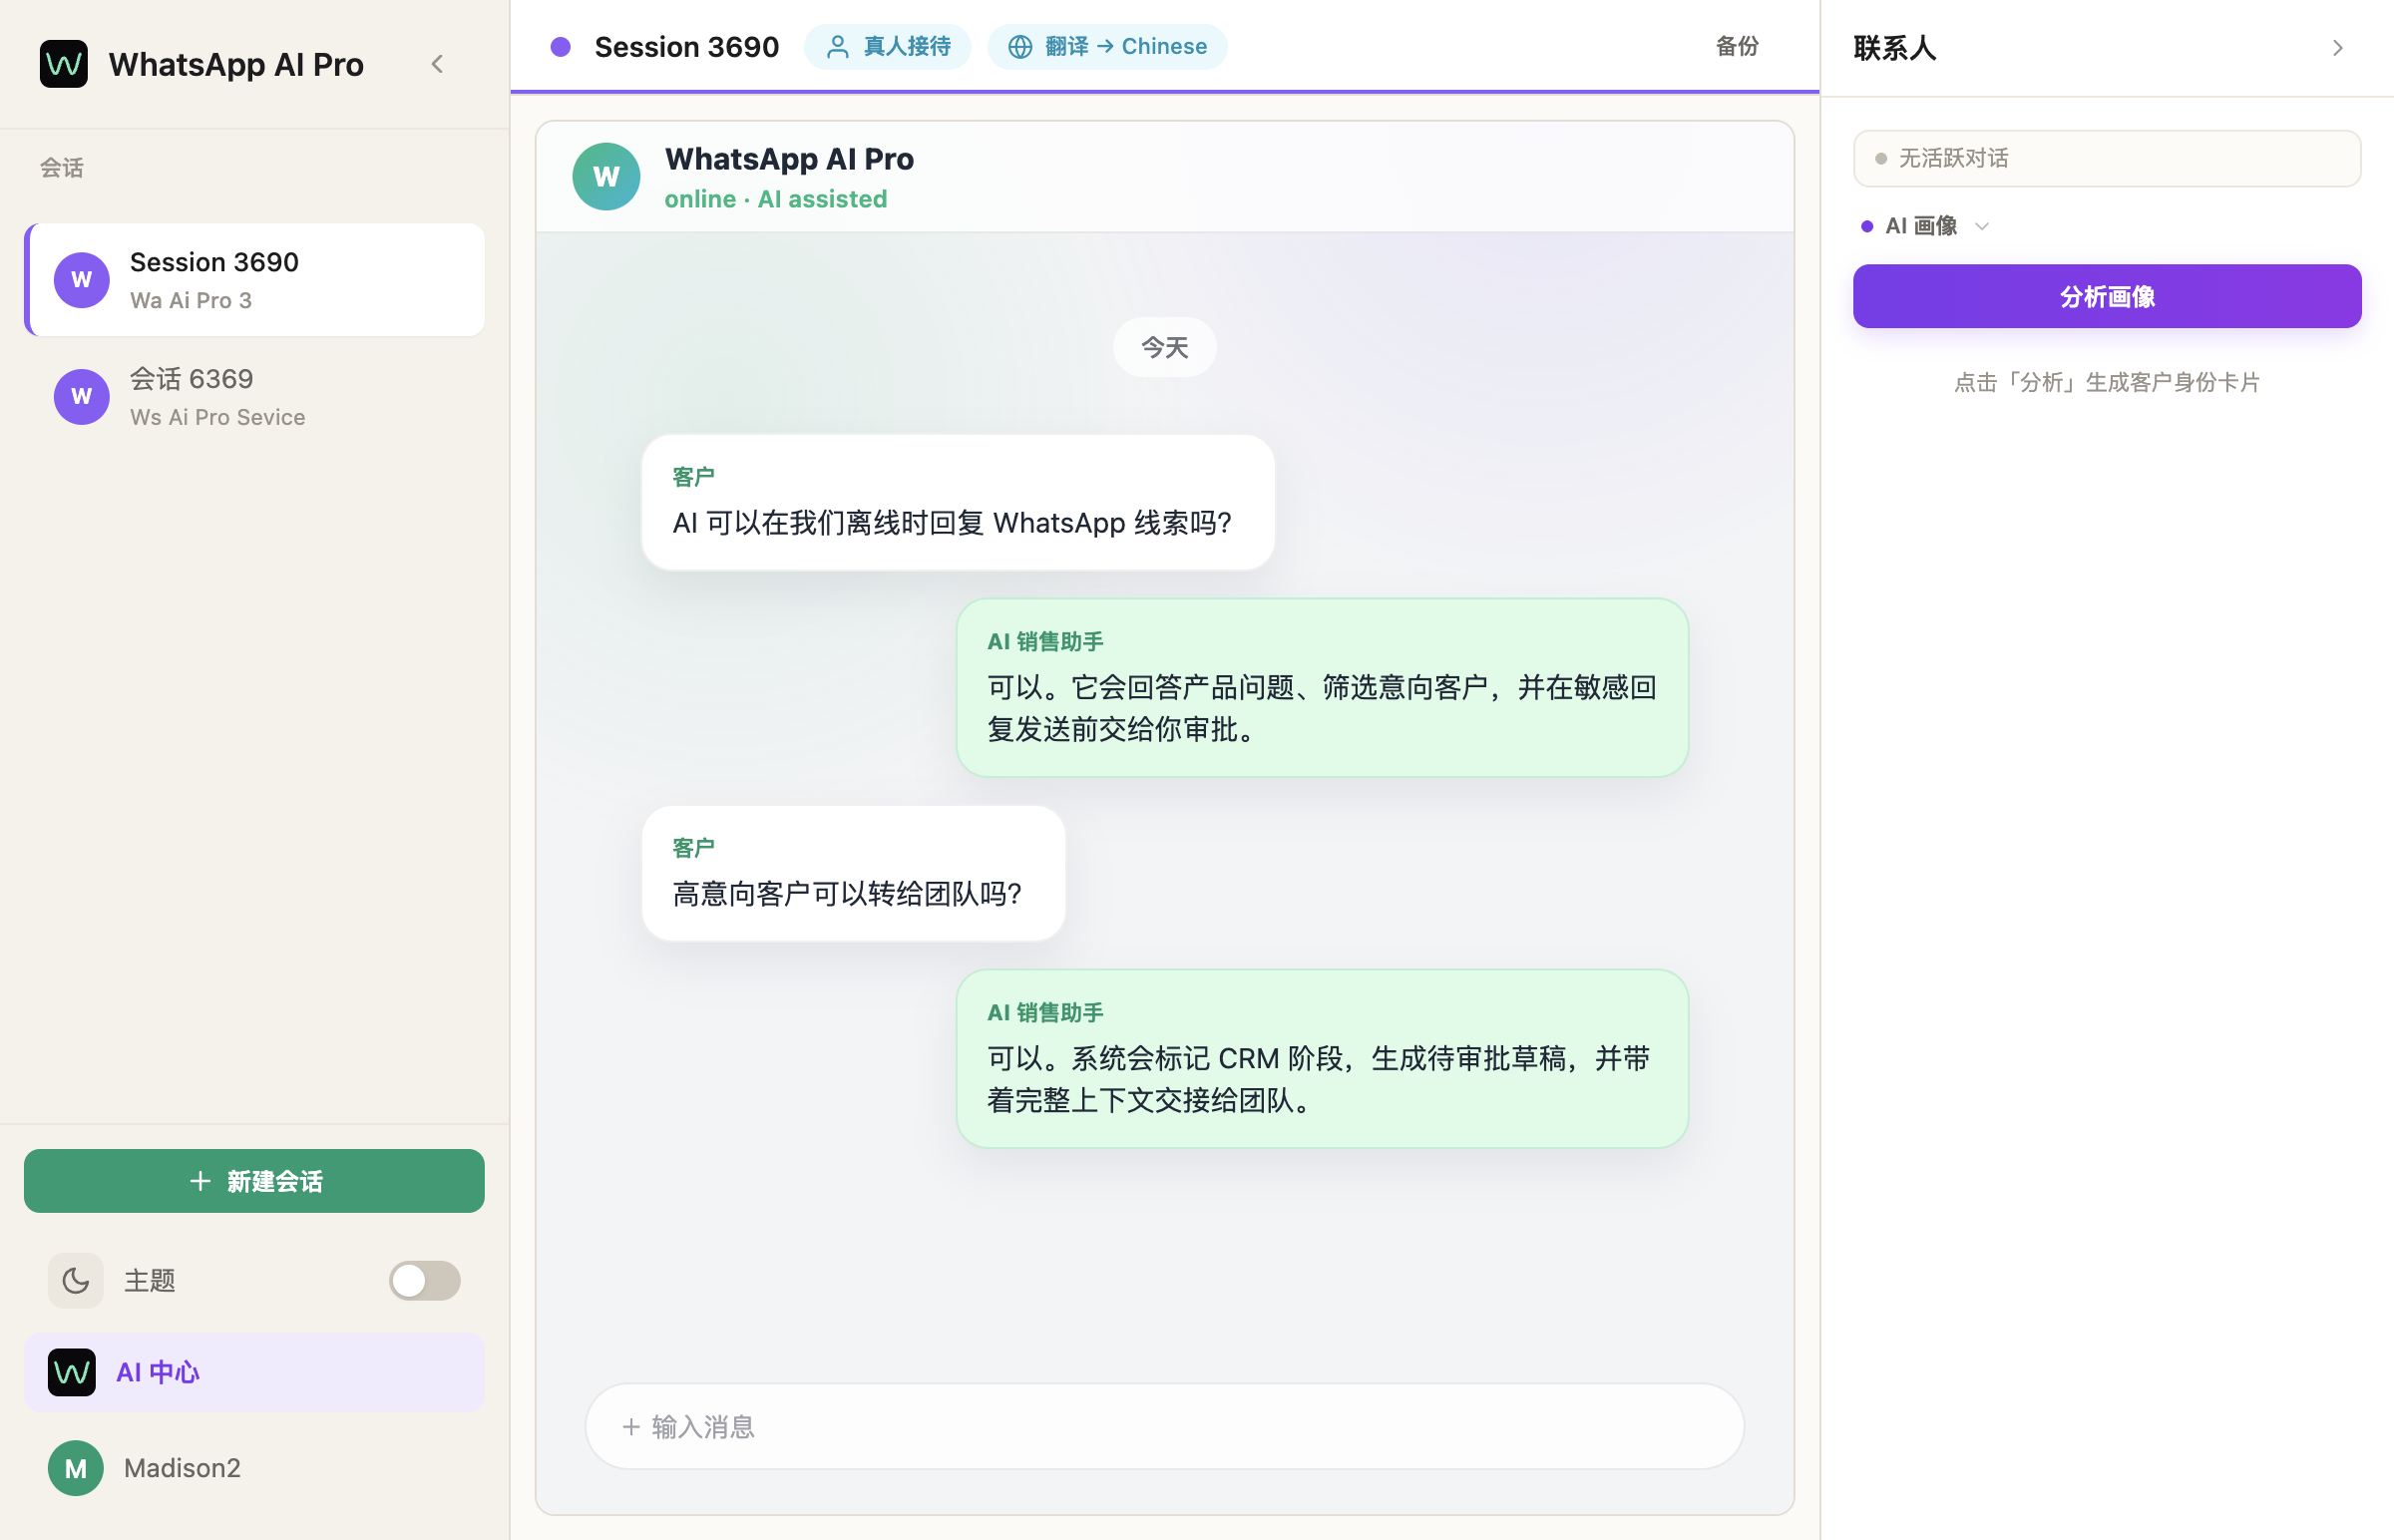Click the 会话 6369 purple W avatar
The width and height of the screenshot is (2394, 1540).
pos(82,397)
